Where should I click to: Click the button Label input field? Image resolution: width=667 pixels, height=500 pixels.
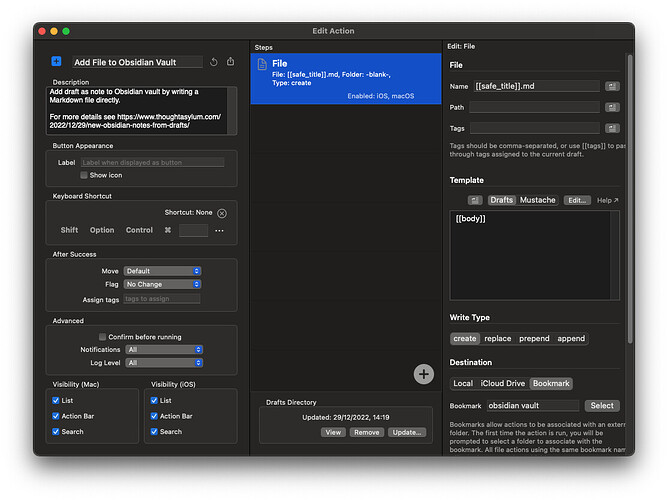click(x=152, y=163)
